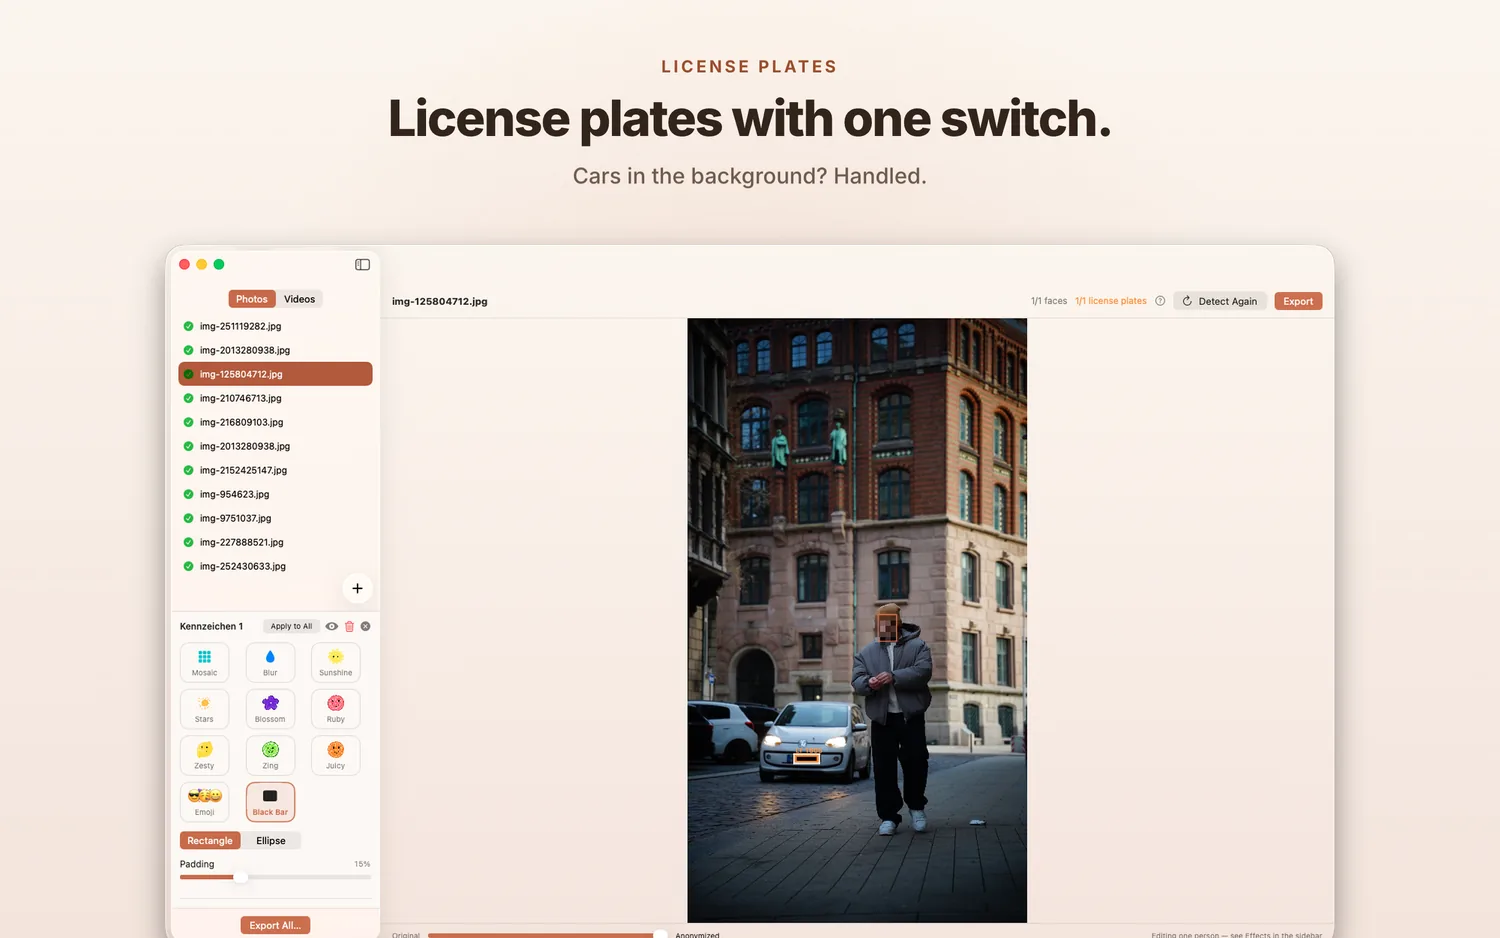Viewport: 1500px width, 938px height.
Task: Choose the Zing effect
Action: click(x=270, y=756)
